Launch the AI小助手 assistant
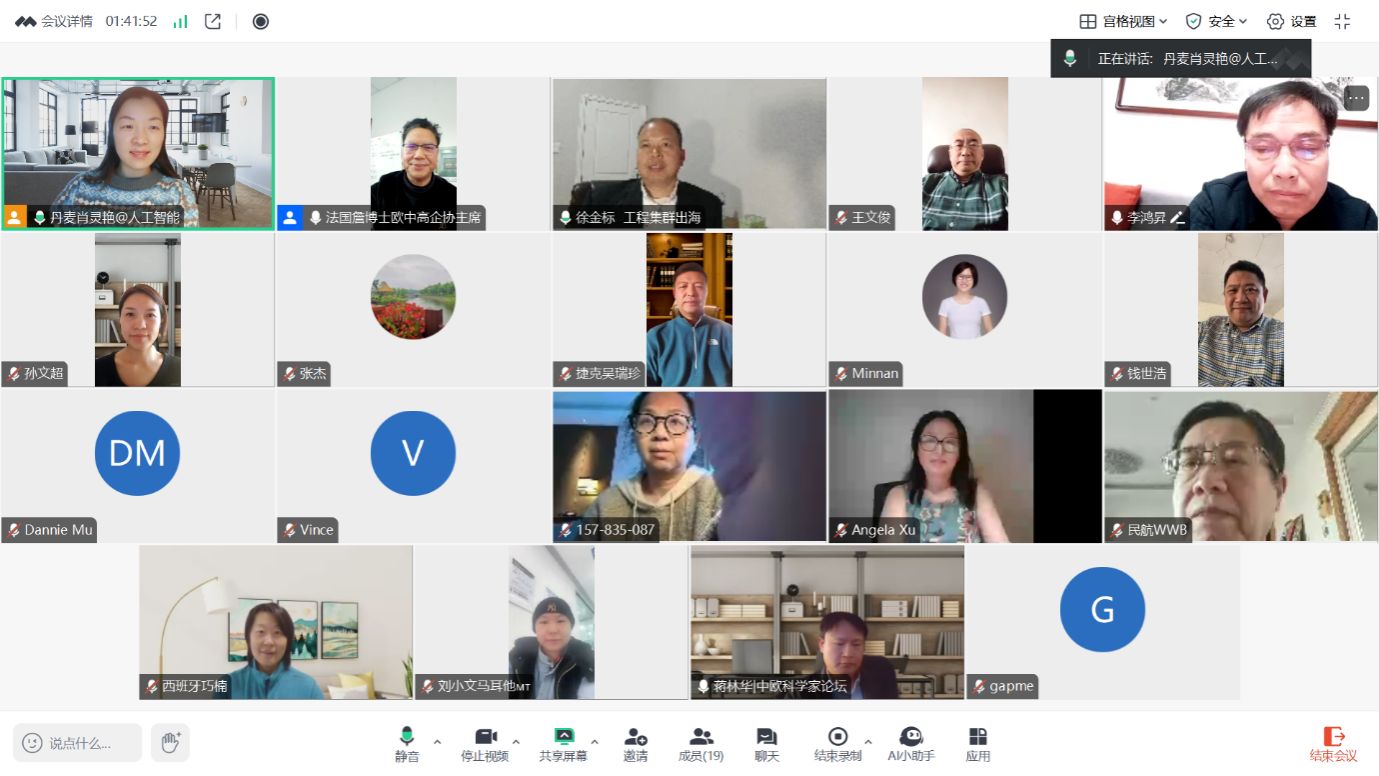 tap(911, 743)
